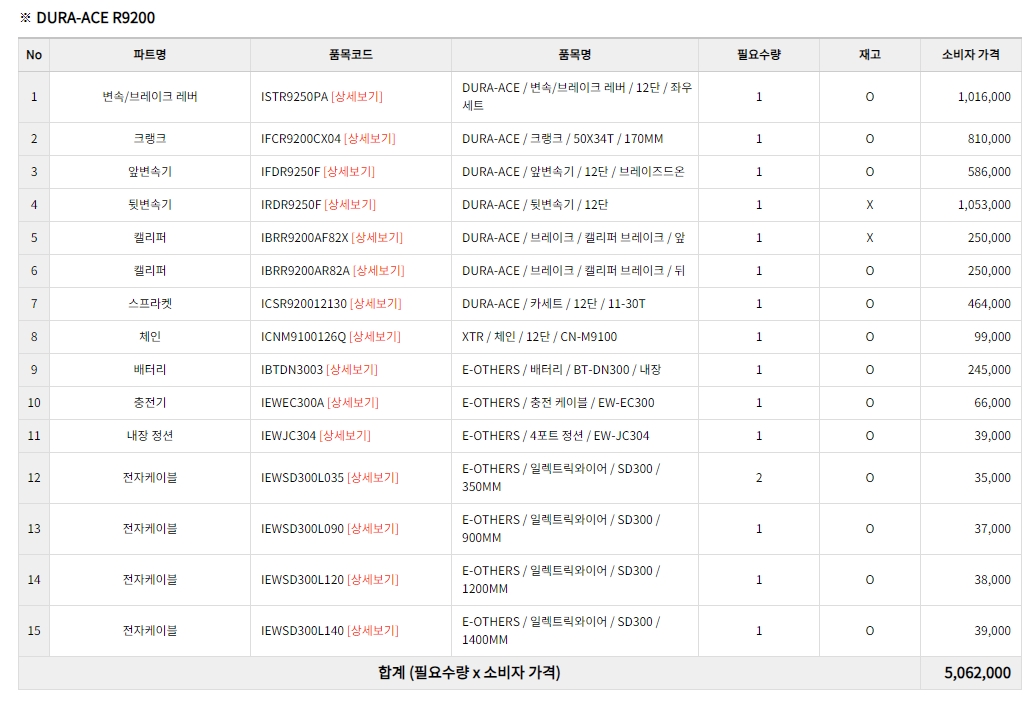Click price 1,016,000

(984, 97)
